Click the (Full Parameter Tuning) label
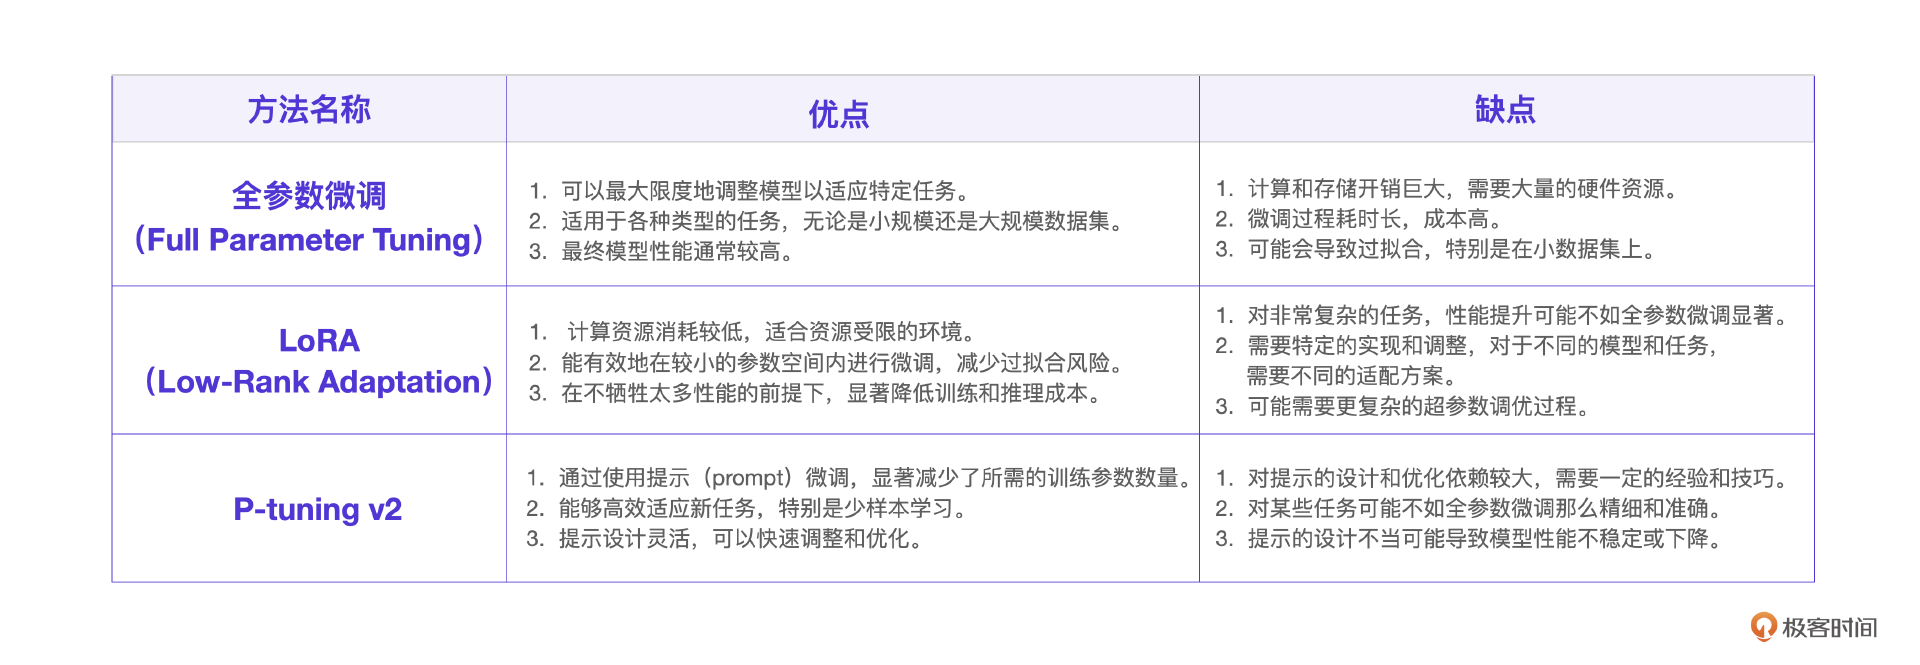This screenshot has width=1920, height=665. click(x=309, y=240)
